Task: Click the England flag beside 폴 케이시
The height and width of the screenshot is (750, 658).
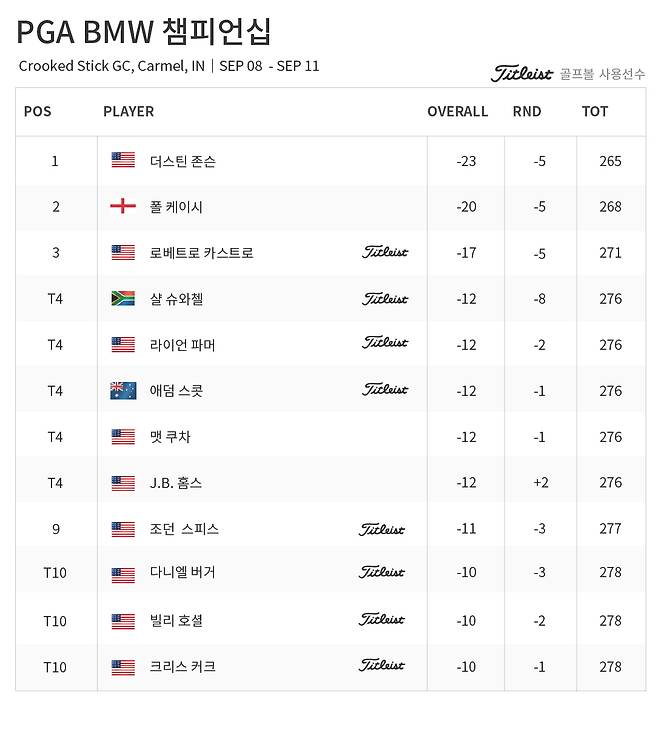Action: pos(122,206)
